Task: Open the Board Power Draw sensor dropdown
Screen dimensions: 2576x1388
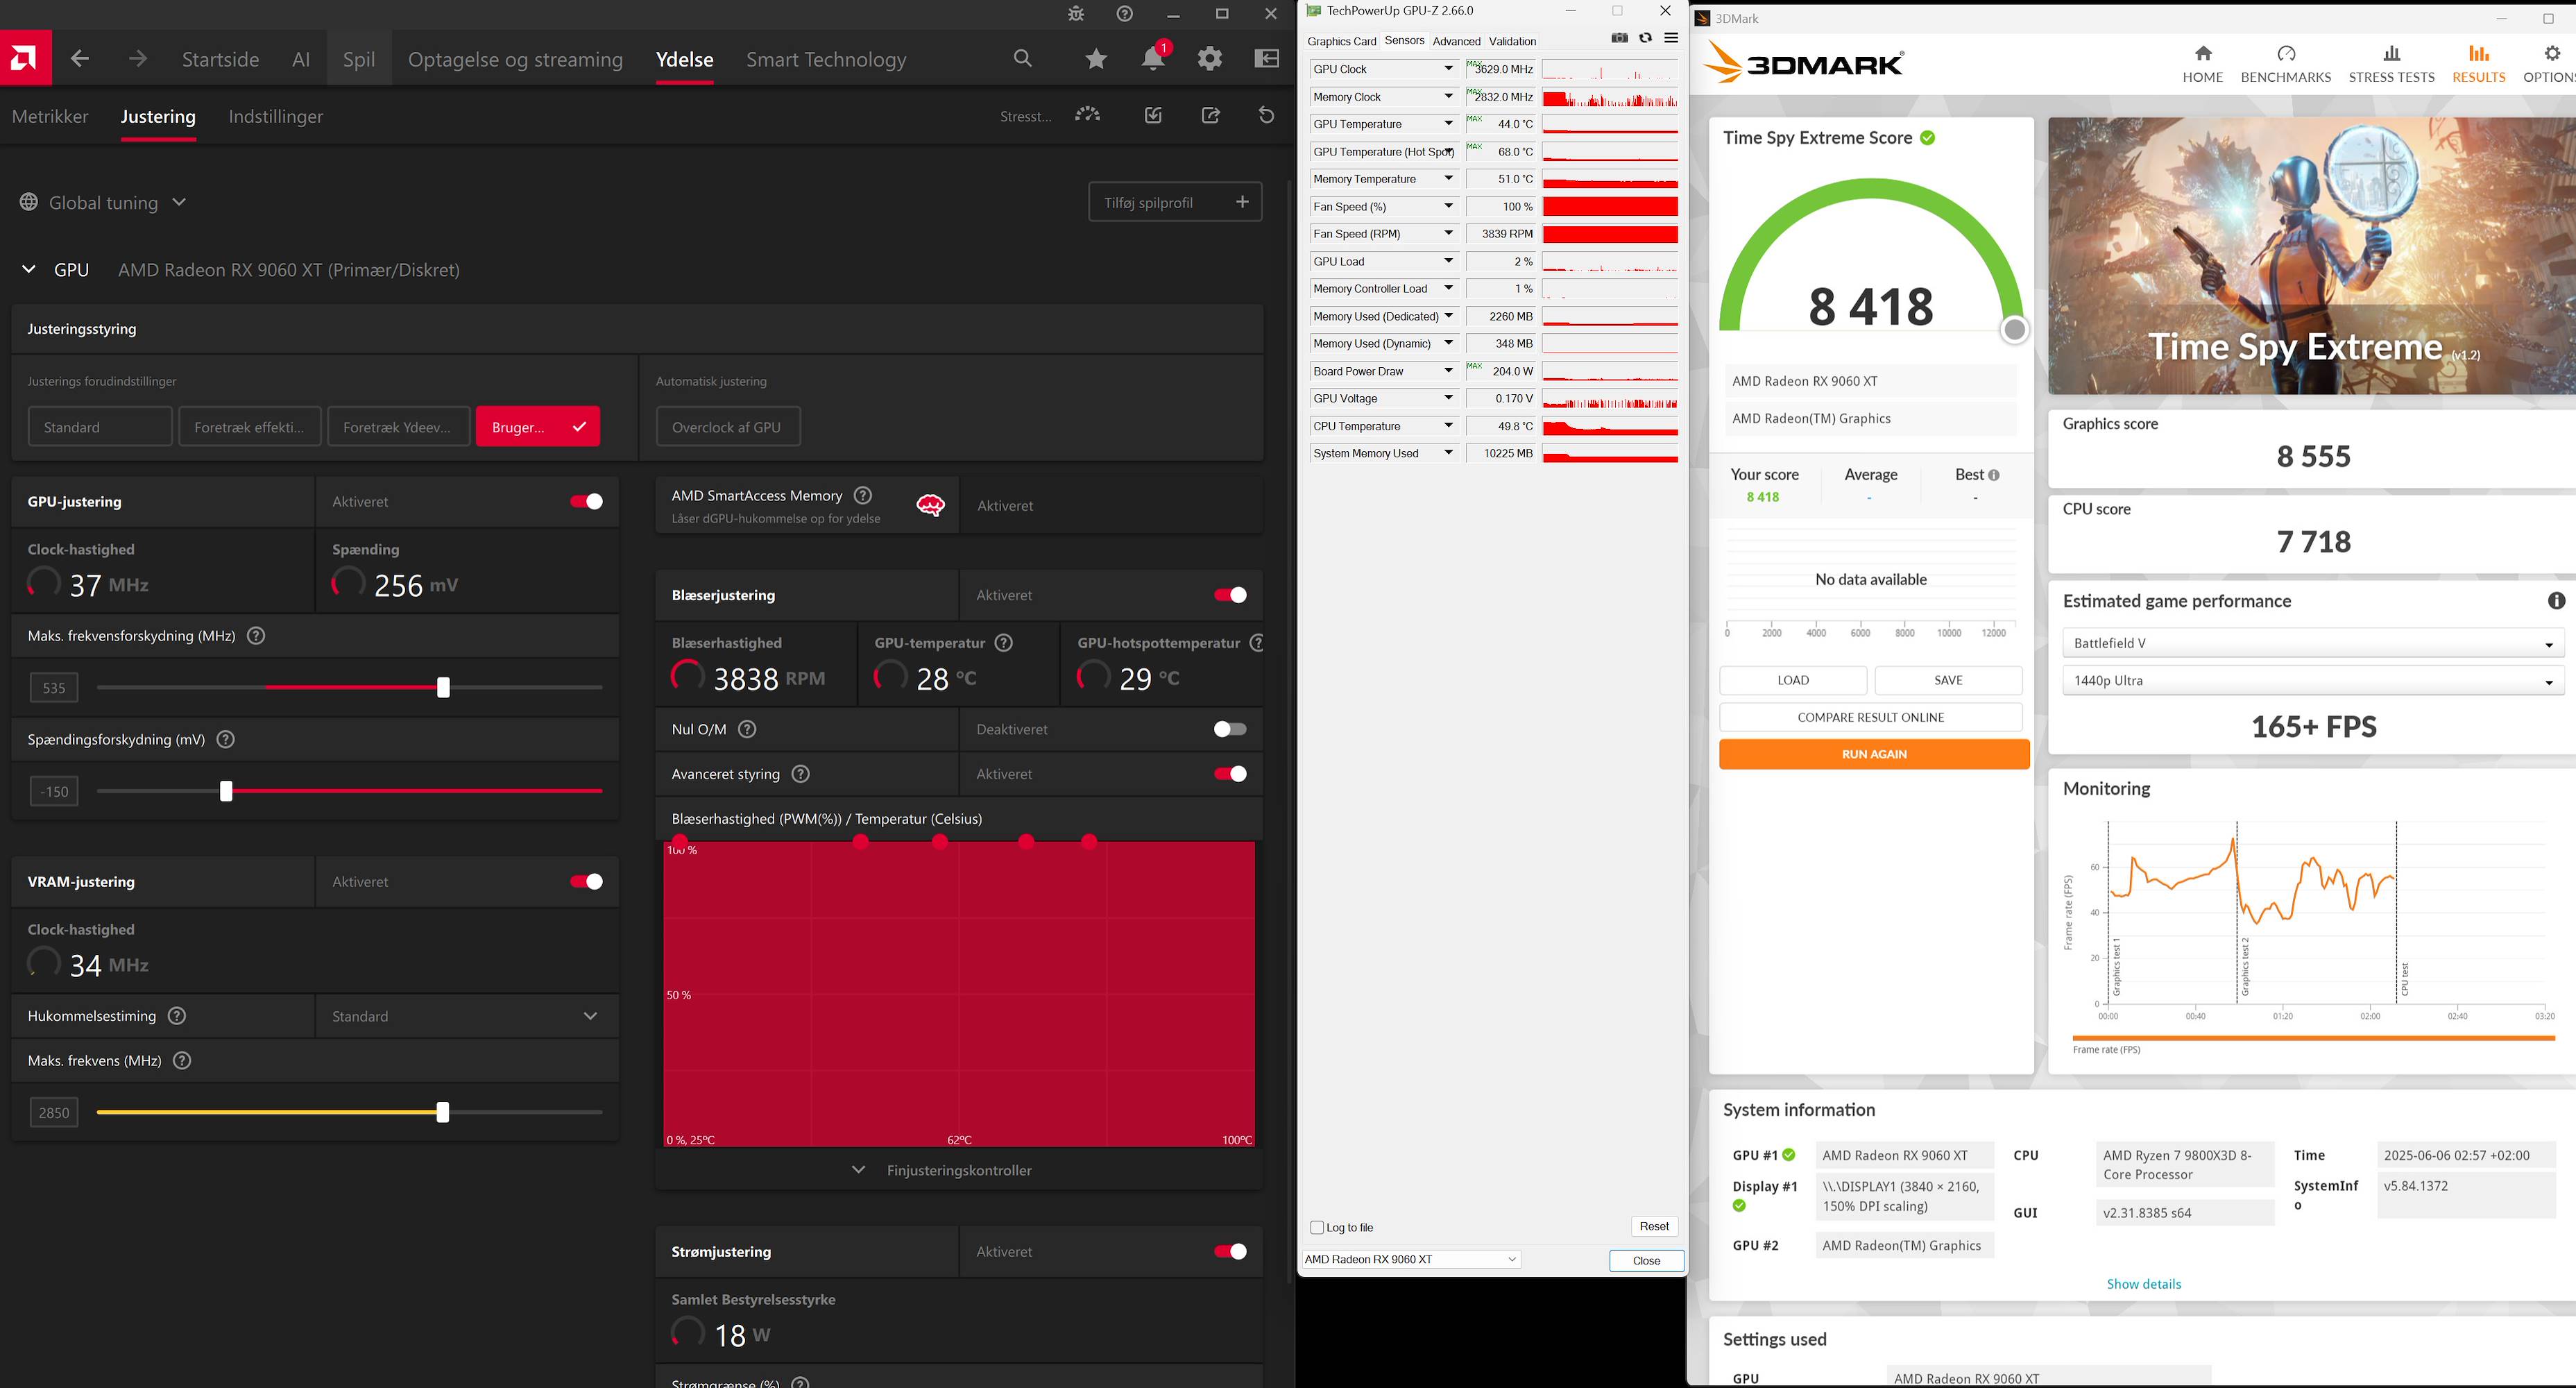Action: pos(1448,371)
